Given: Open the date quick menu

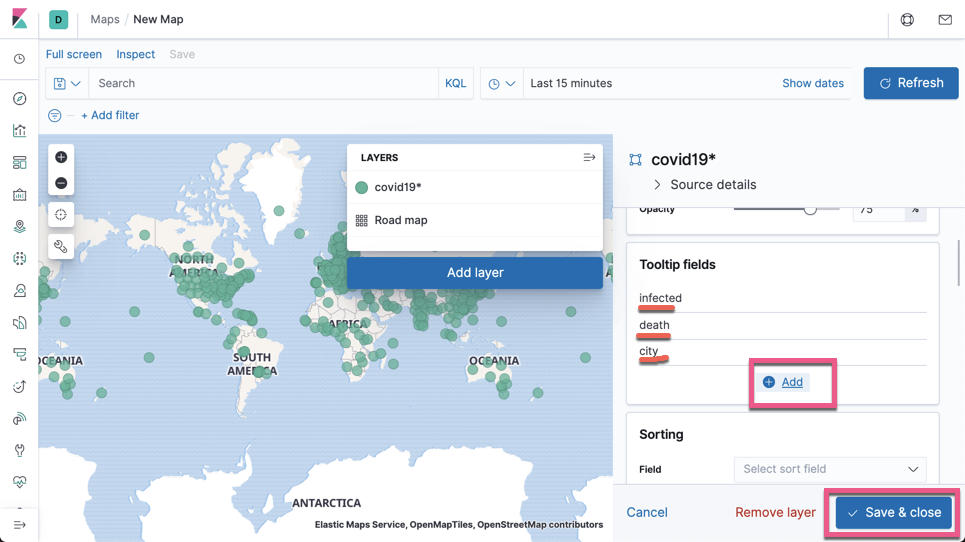Looking at the screenshot, I should [502, 84].
